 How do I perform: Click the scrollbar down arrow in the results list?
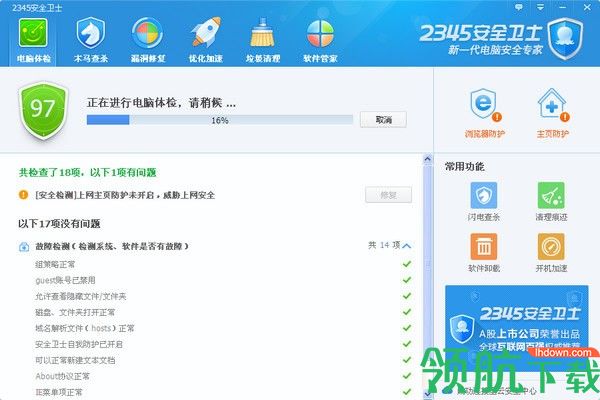[x=428, y=393]
